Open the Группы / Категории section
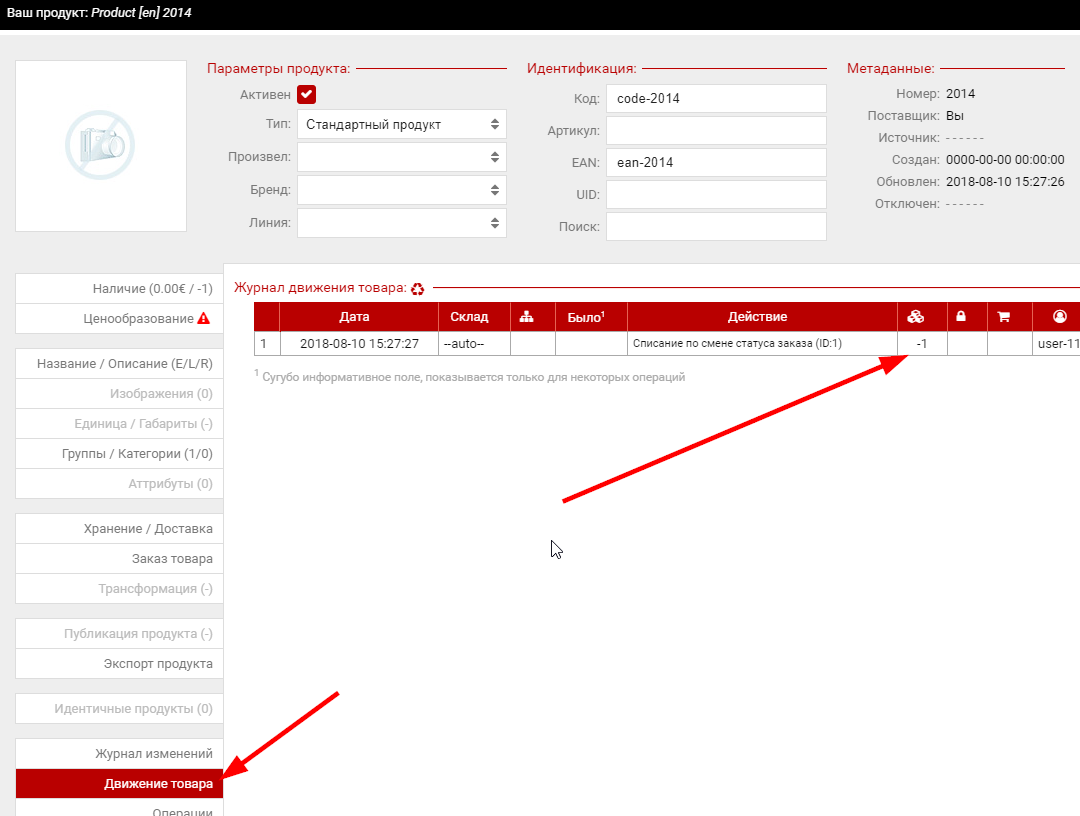The height and width of the screenshot is (816, 1080). (137, 454)
